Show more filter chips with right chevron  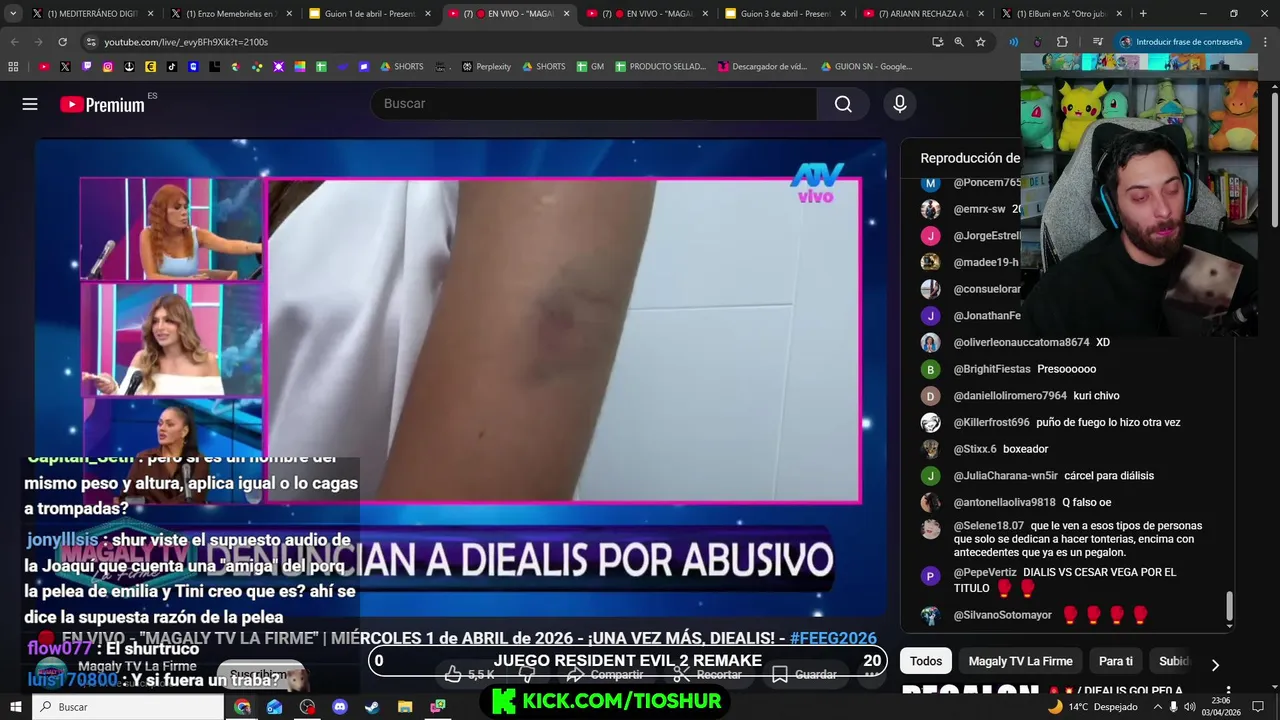click(x=1215, y=664)
